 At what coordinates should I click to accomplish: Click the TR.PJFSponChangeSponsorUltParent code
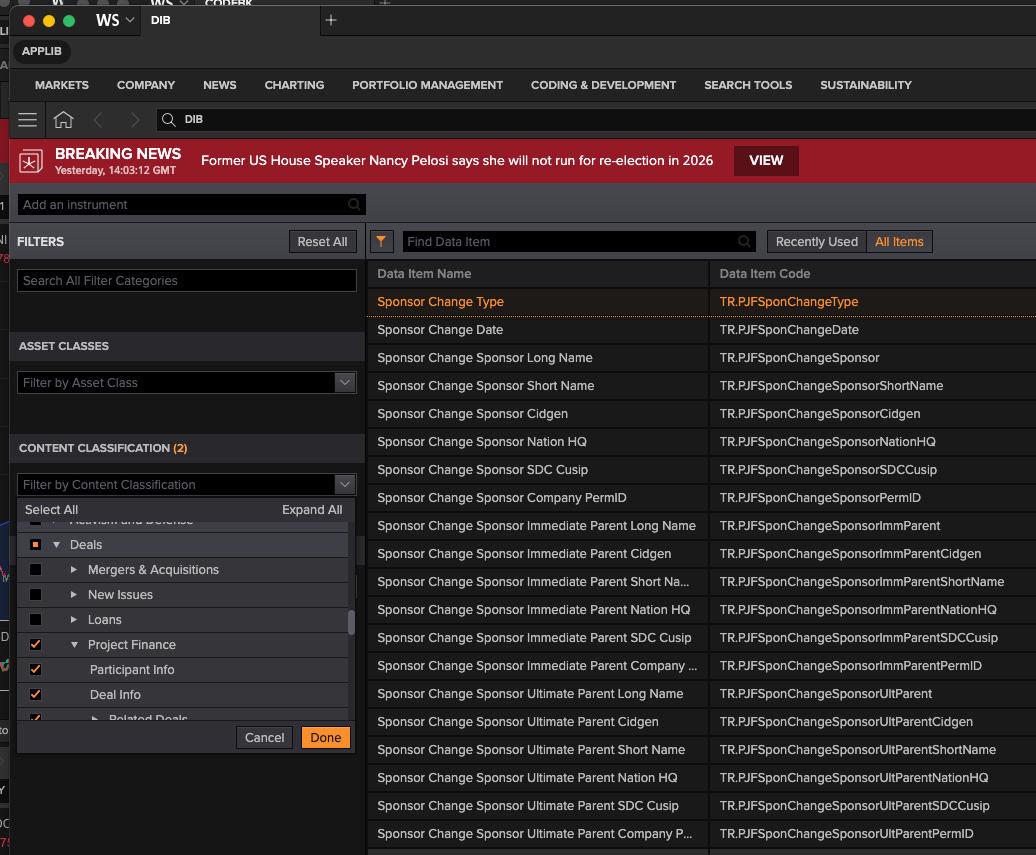[x=825, y=694]
